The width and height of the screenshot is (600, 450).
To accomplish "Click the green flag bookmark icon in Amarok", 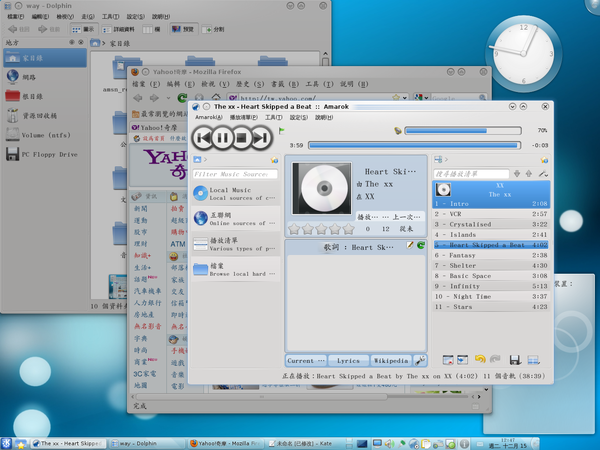I will coord(282,131).
